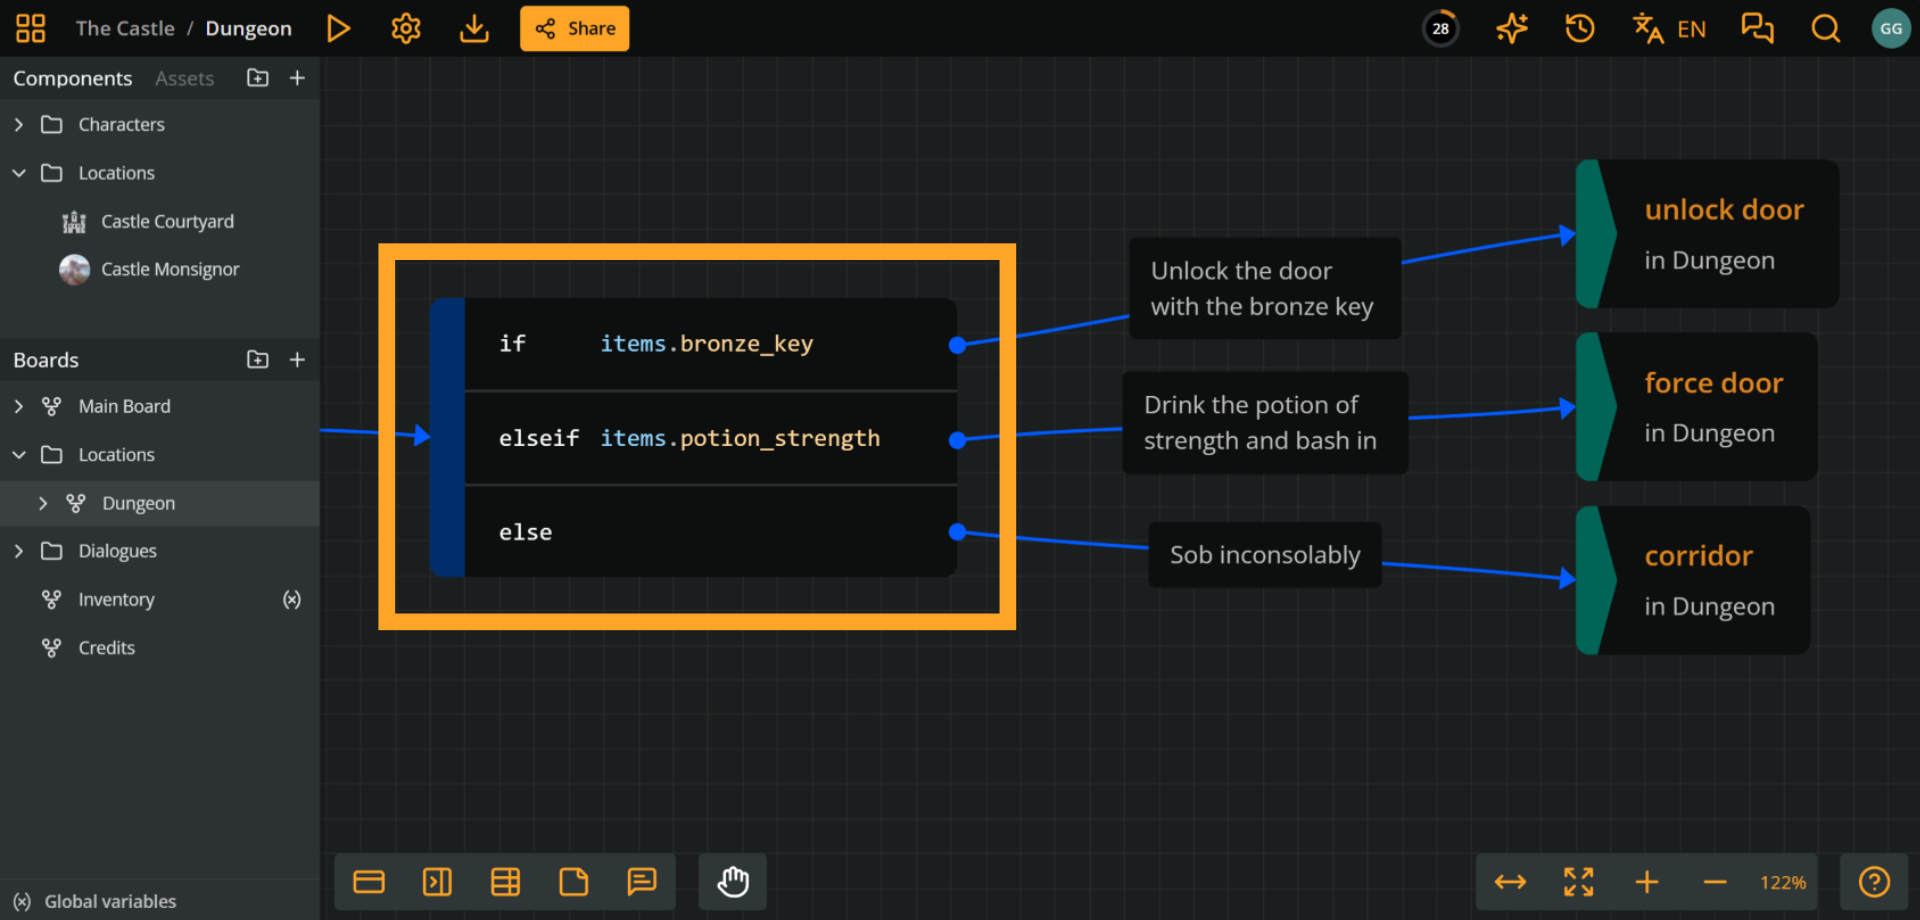Screen dimensions: 1920x920
Task: Open the GG user avatar
Action: pos(1890,28)
